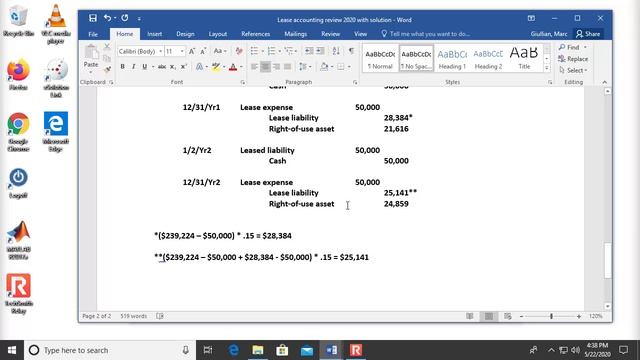Open the font name dropdown Calibri (Body)
The height and width of the screenshot is (360, 640).
point(161,51)
